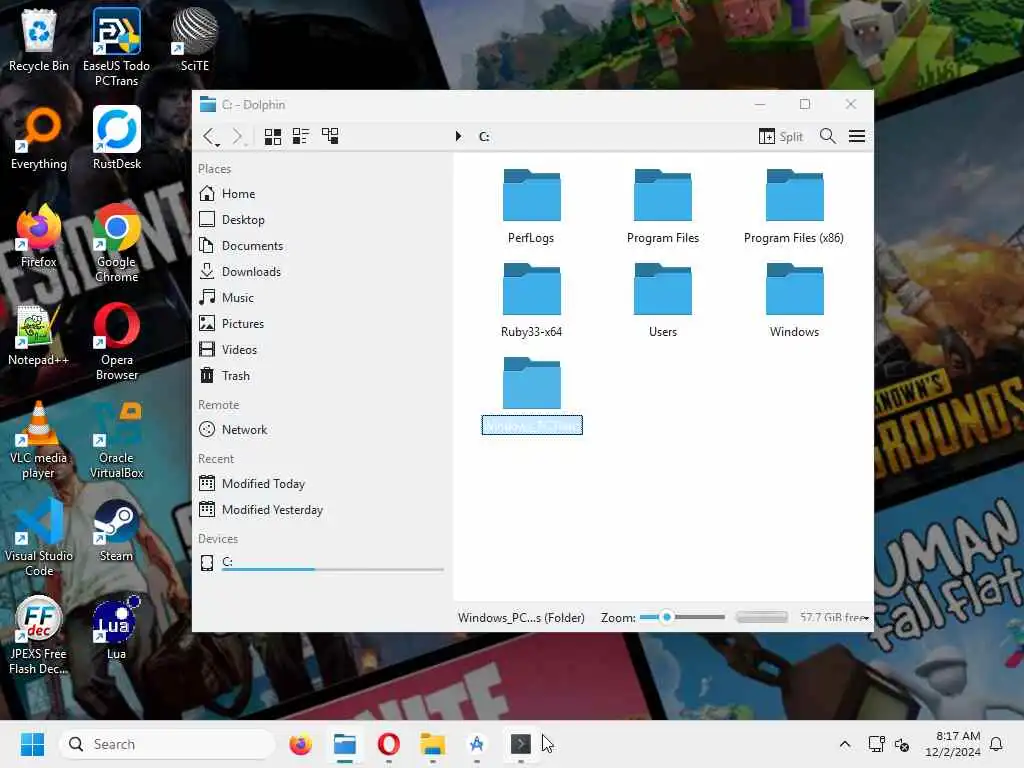Click the taskbar Search box
This screenshot has width=1024, height=768.
(167, 744)
